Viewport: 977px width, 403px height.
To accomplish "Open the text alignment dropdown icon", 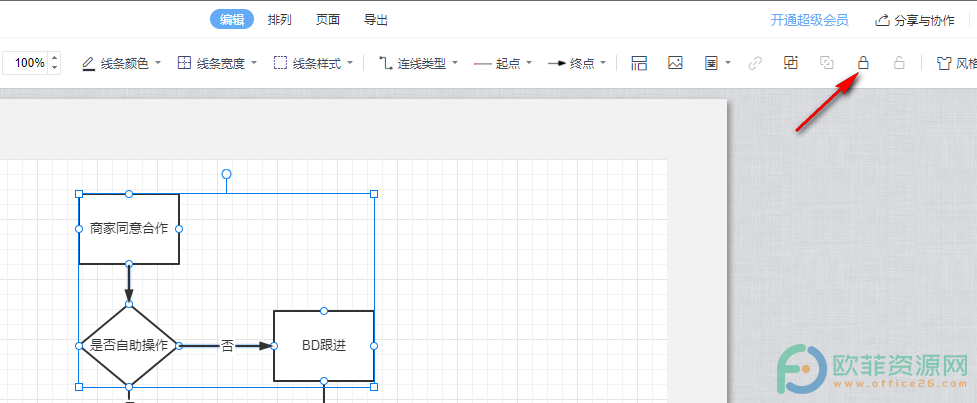I will 718,63.
